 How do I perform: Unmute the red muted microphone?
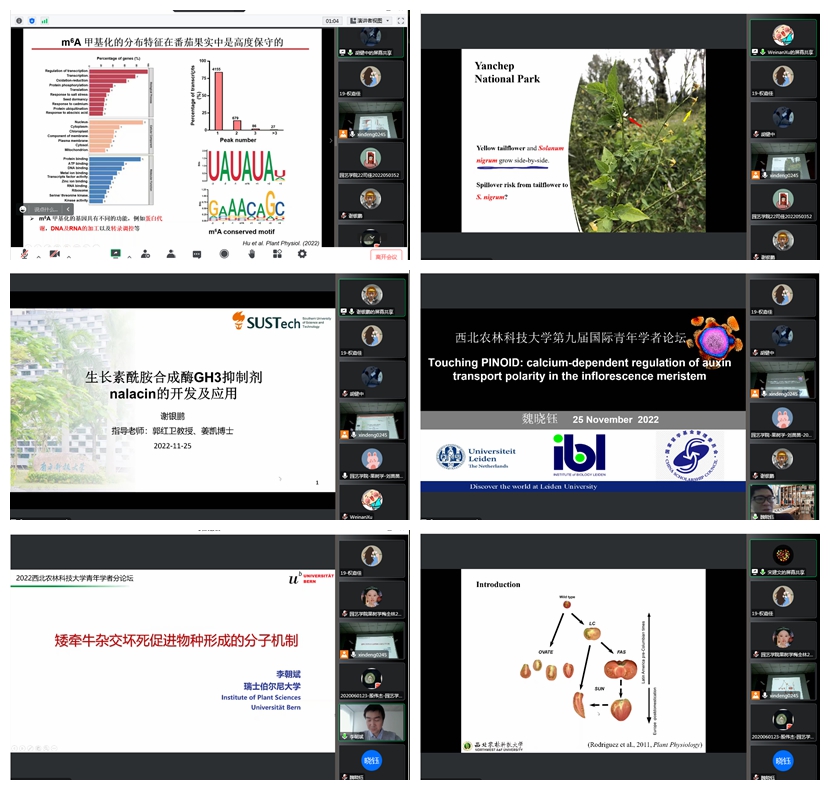23,254
